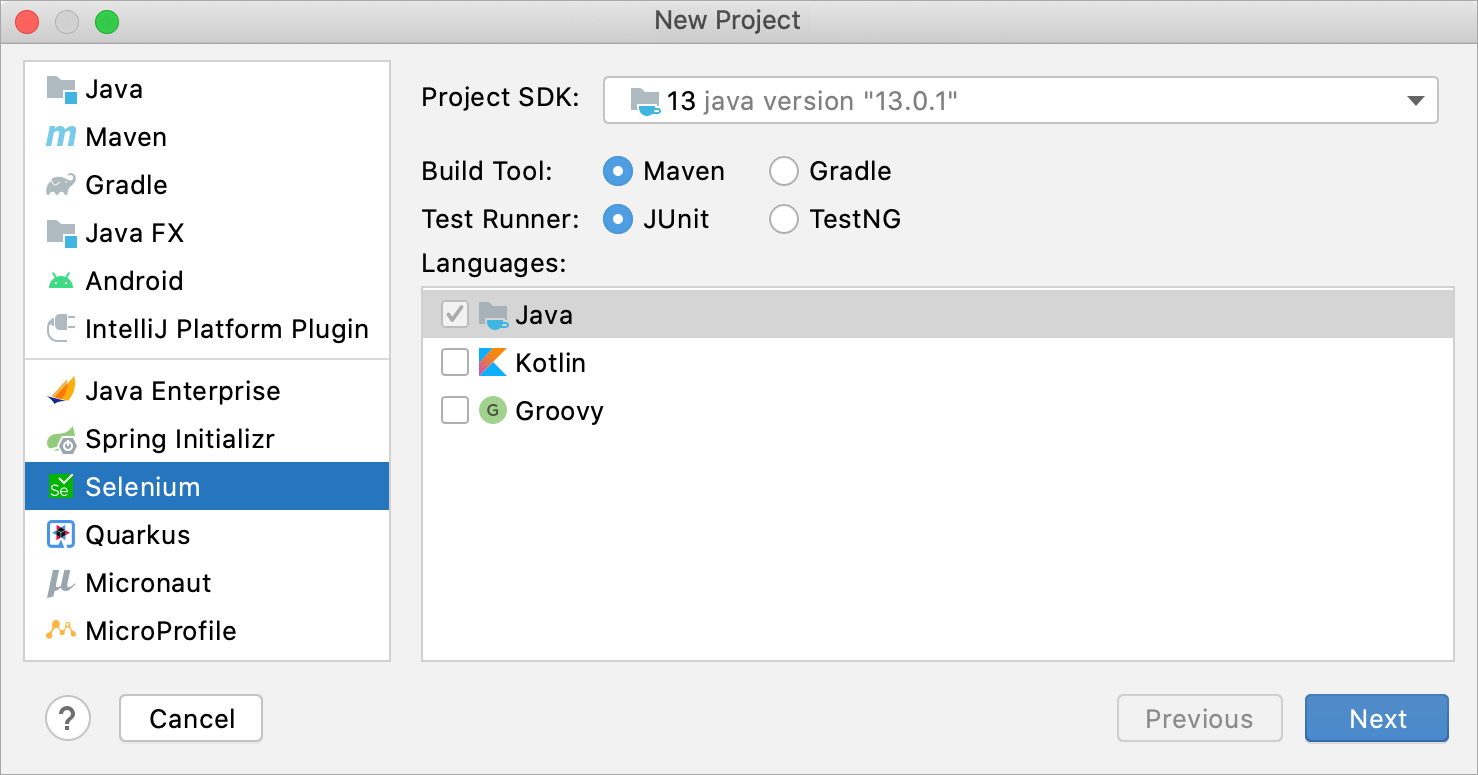Cancel the new project dialog
This screenshot has width=1478, height=775.
[x=190, y=718]
